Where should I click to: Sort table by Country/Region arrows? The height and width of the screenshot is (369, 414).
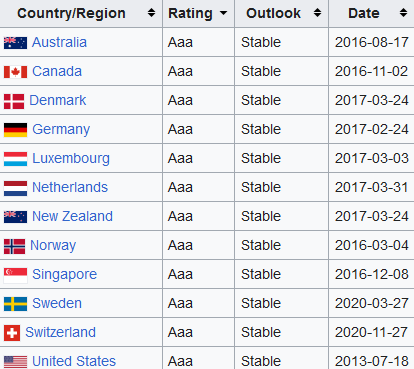click(151, 13)
